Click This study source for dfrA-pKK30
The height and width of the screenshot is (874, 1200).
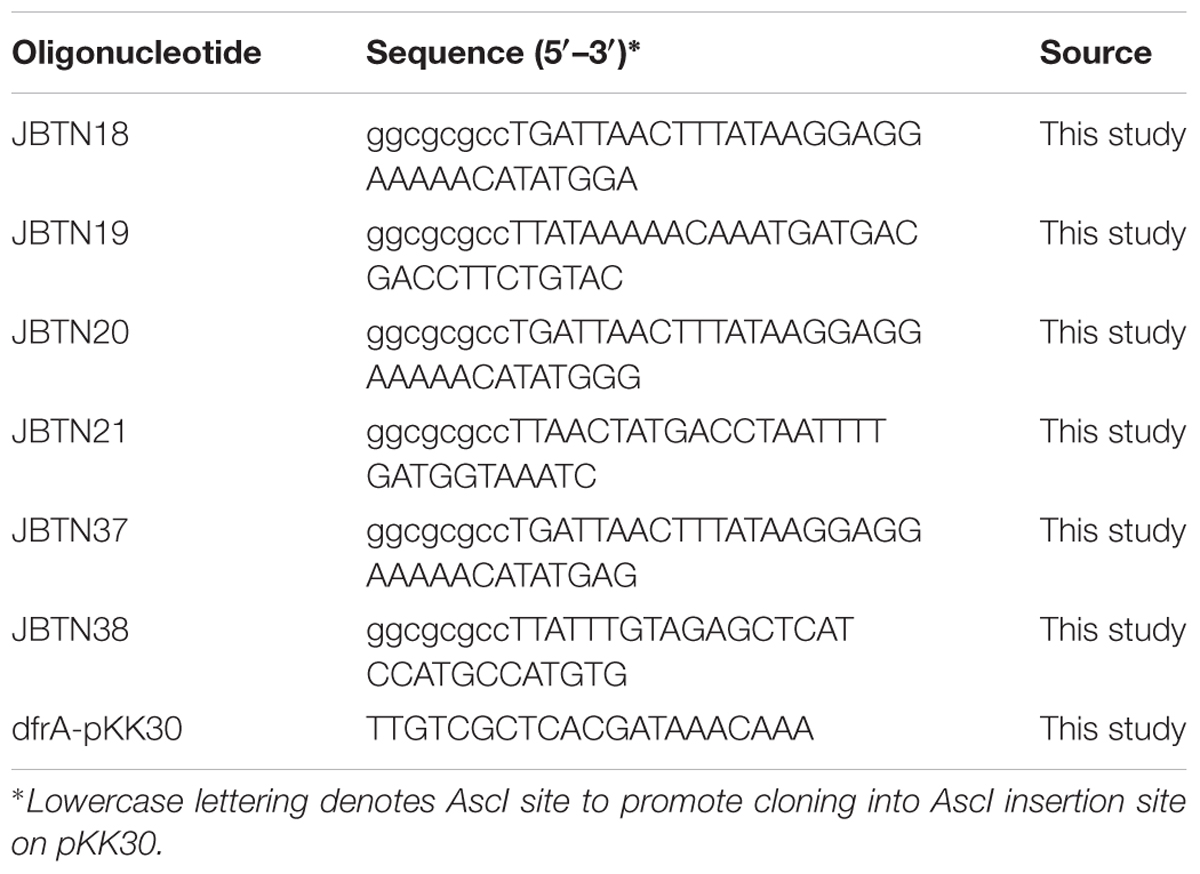[x=1113, y=729]
